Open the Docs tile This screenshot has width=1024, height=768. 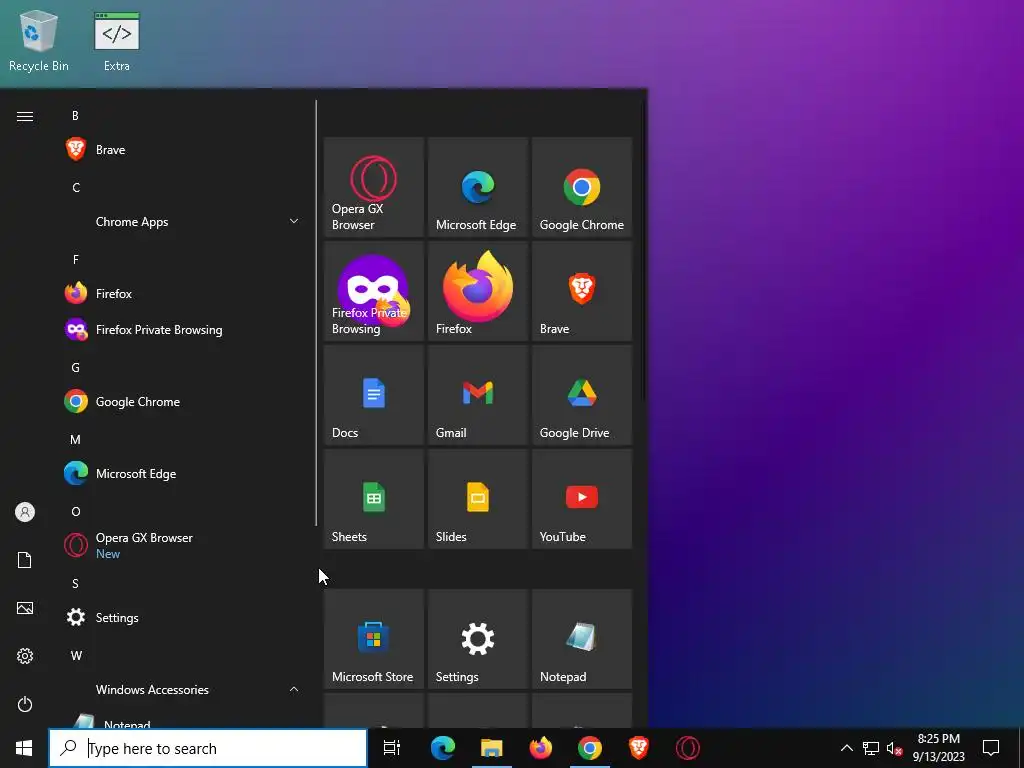pos(374,394)
